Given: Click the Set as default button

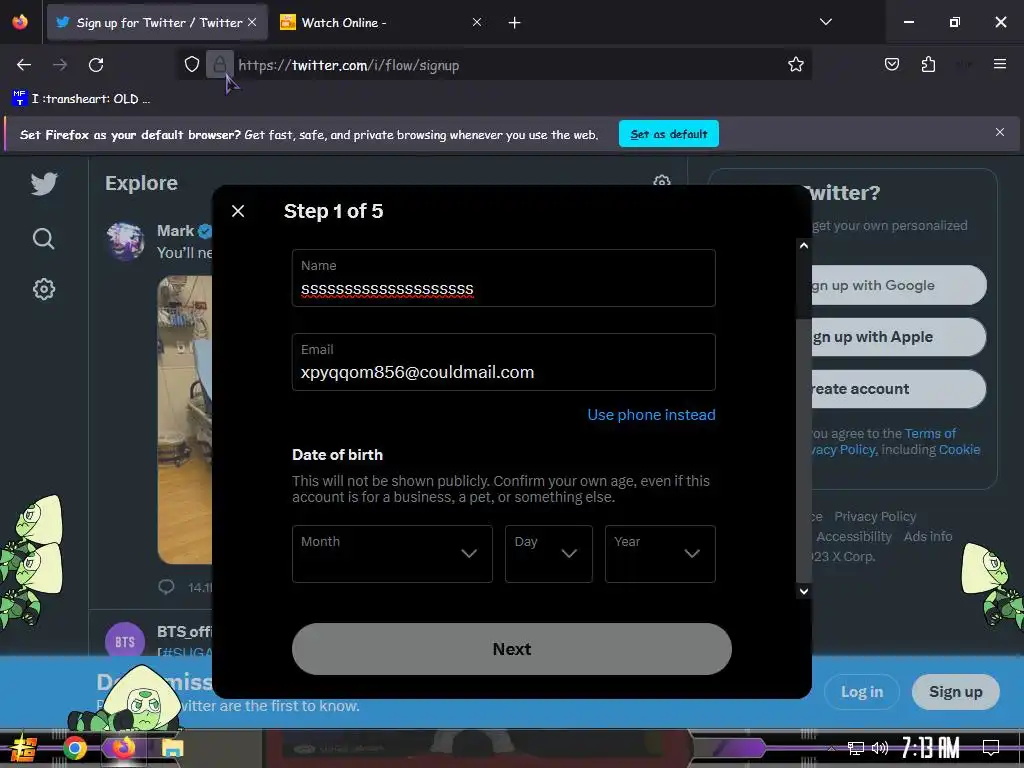Looking at the screenshot, I should click(669, 134).
